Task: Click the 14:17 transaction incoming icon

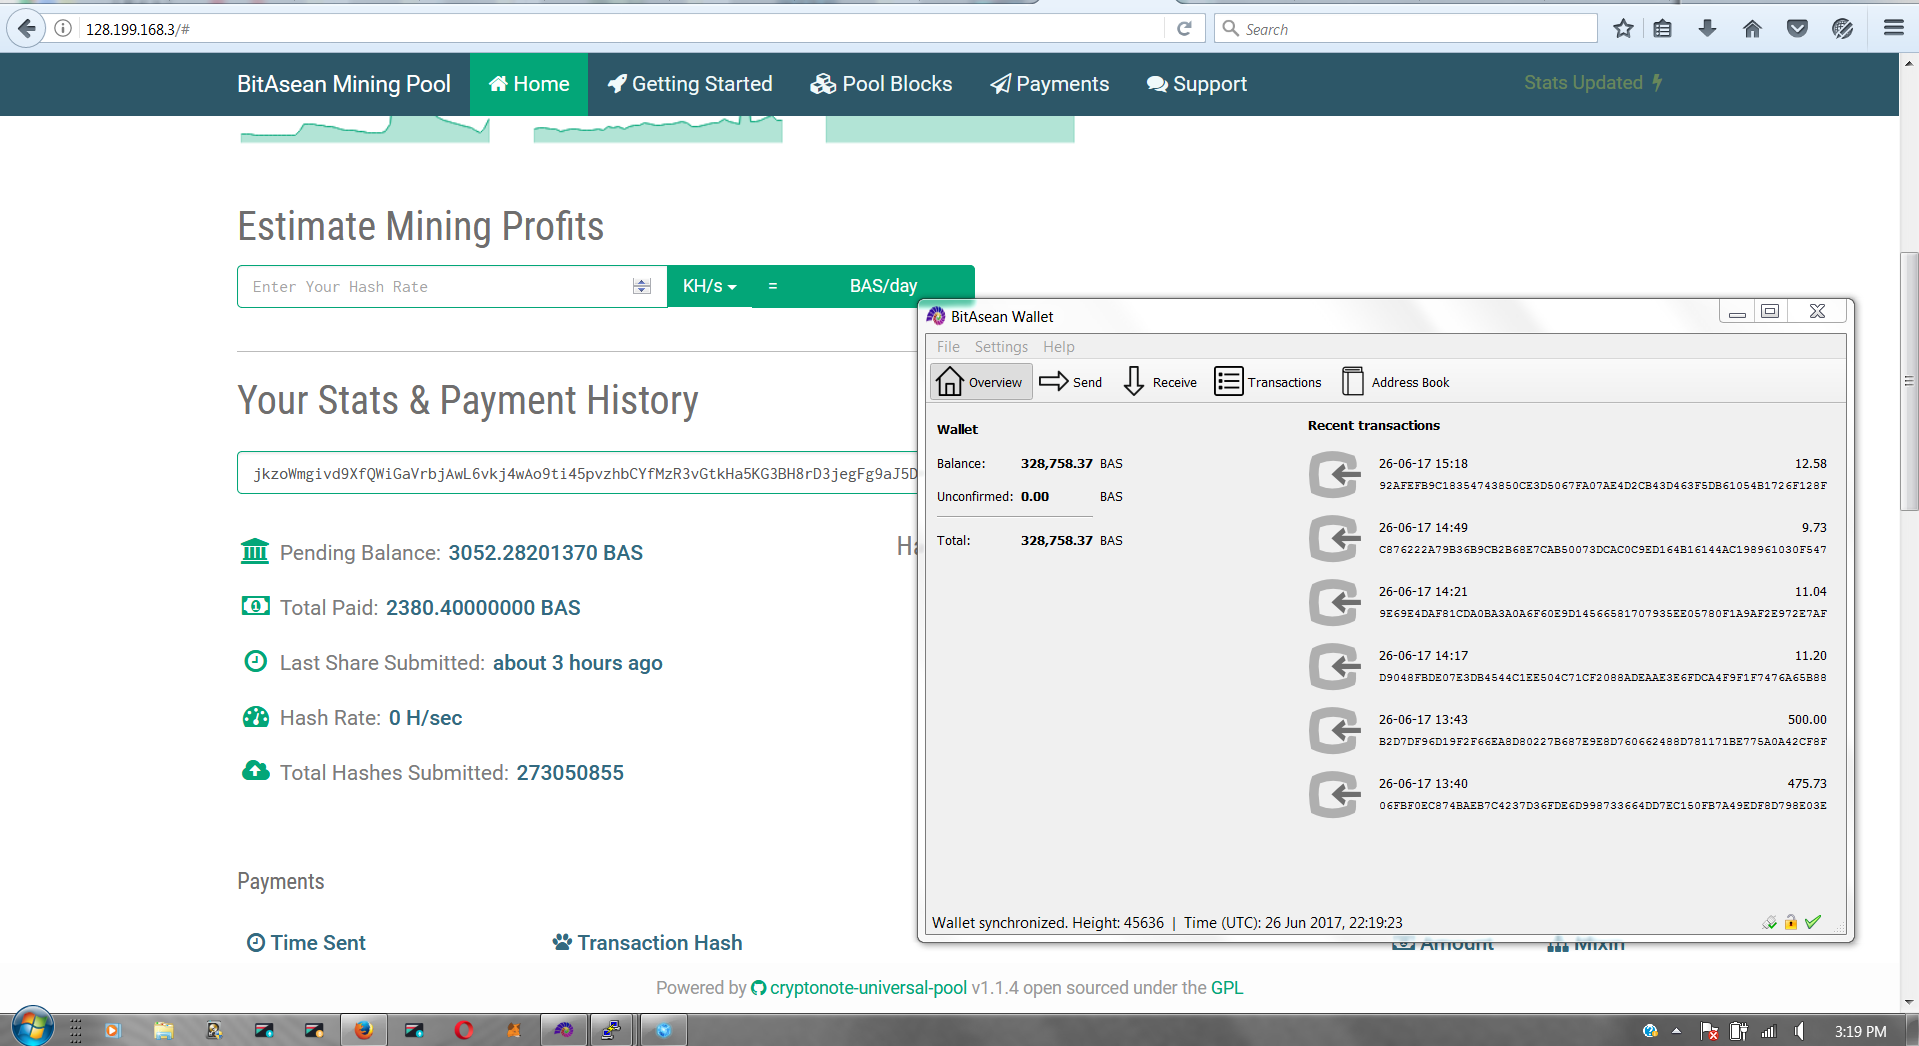Action: pyautogui.click(x=1335, y=666)
